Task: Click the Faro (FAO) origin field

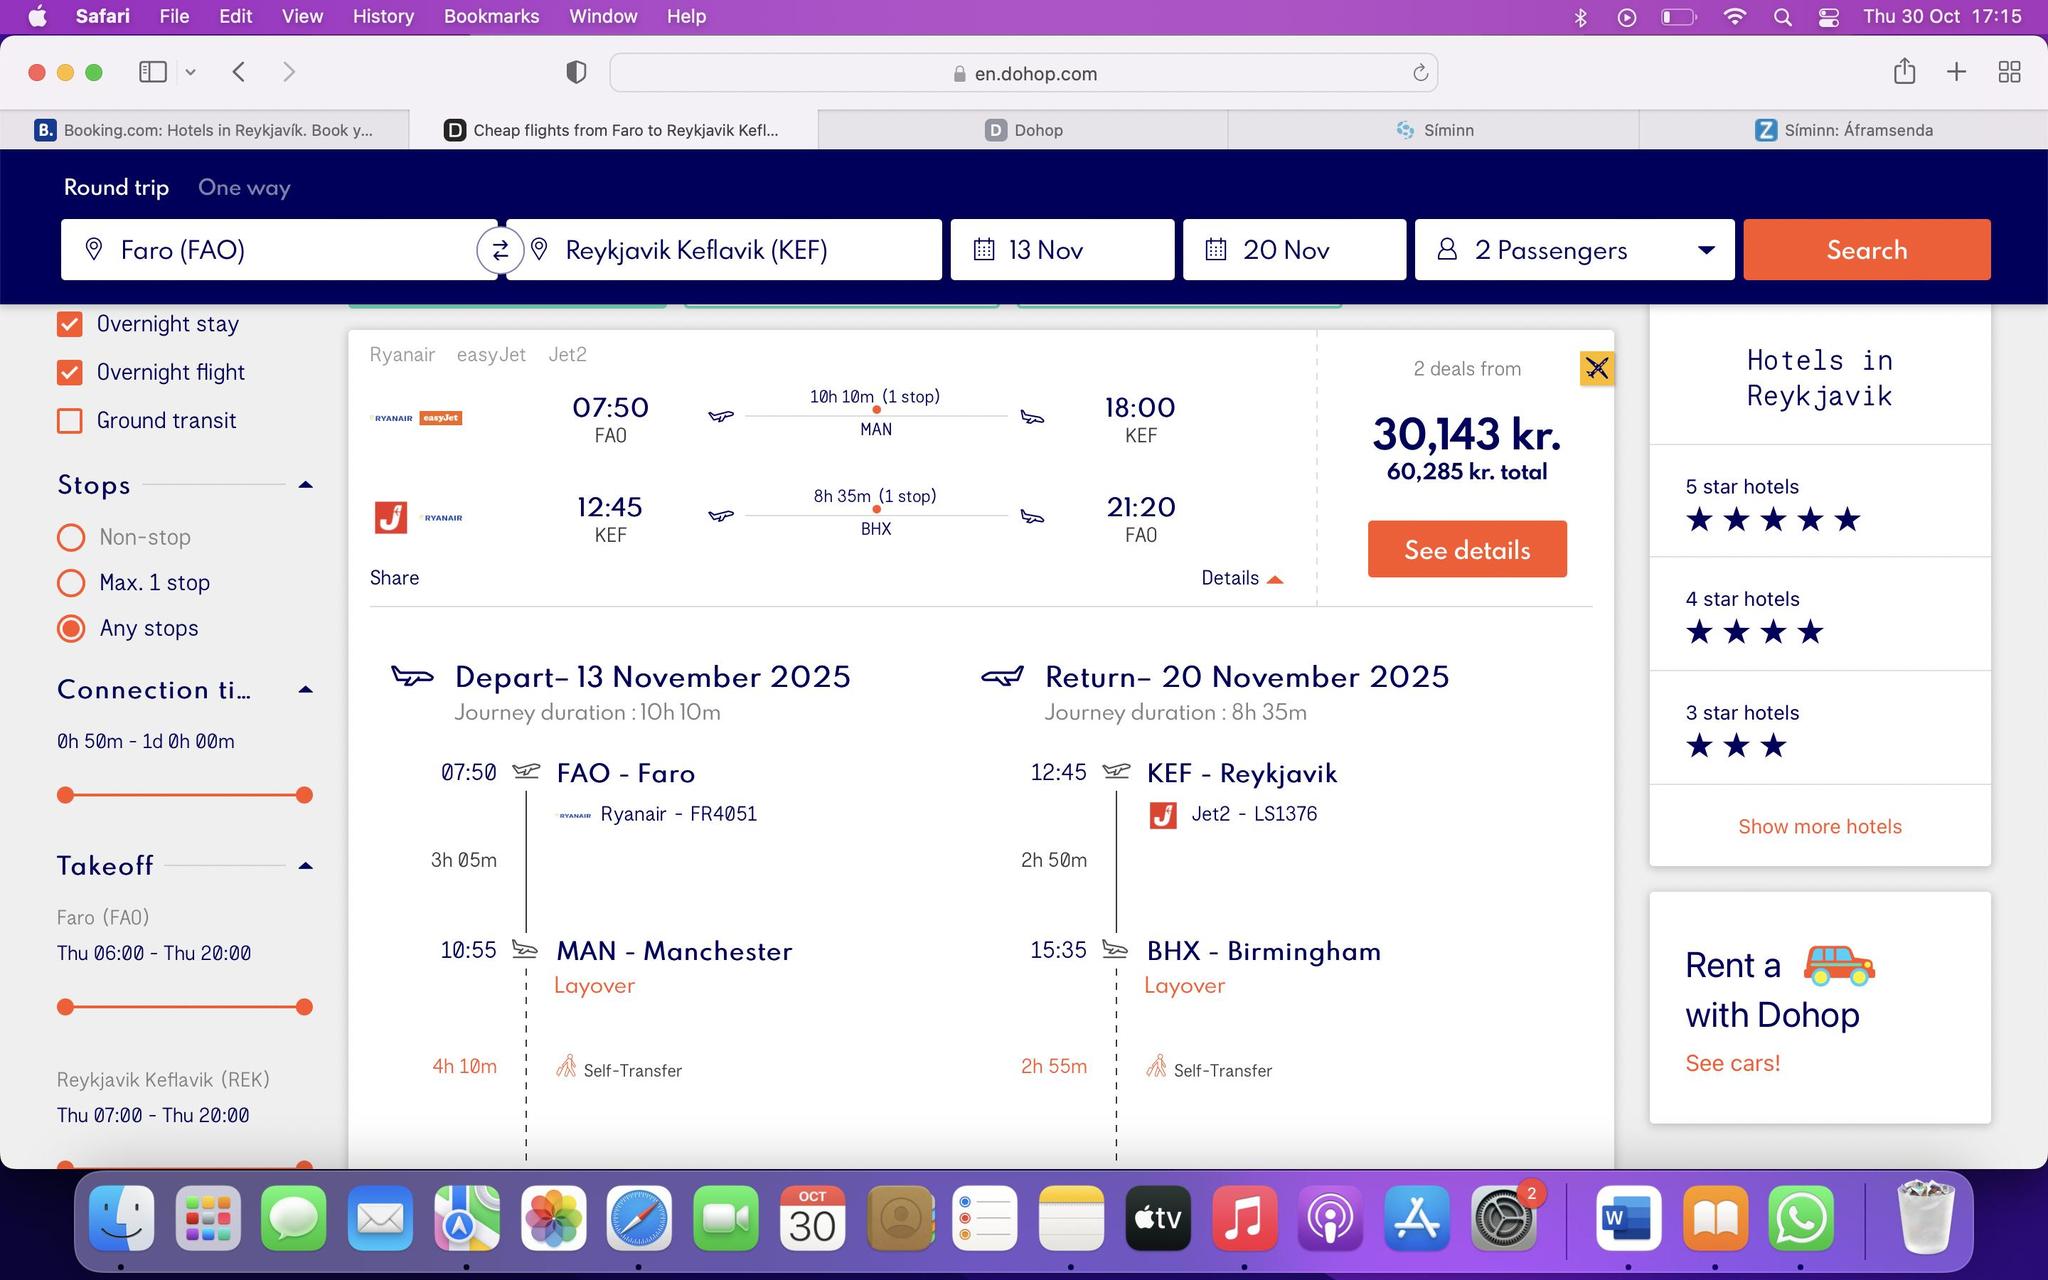Action: click(x=279, y=250)
